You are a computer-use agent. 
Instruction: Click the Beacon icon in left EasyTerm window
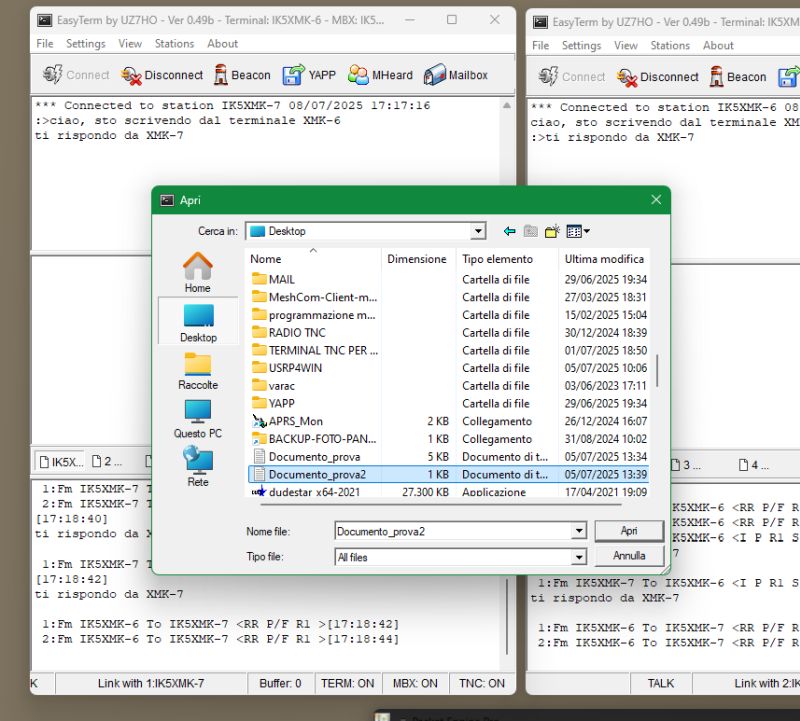click(220, 75)
